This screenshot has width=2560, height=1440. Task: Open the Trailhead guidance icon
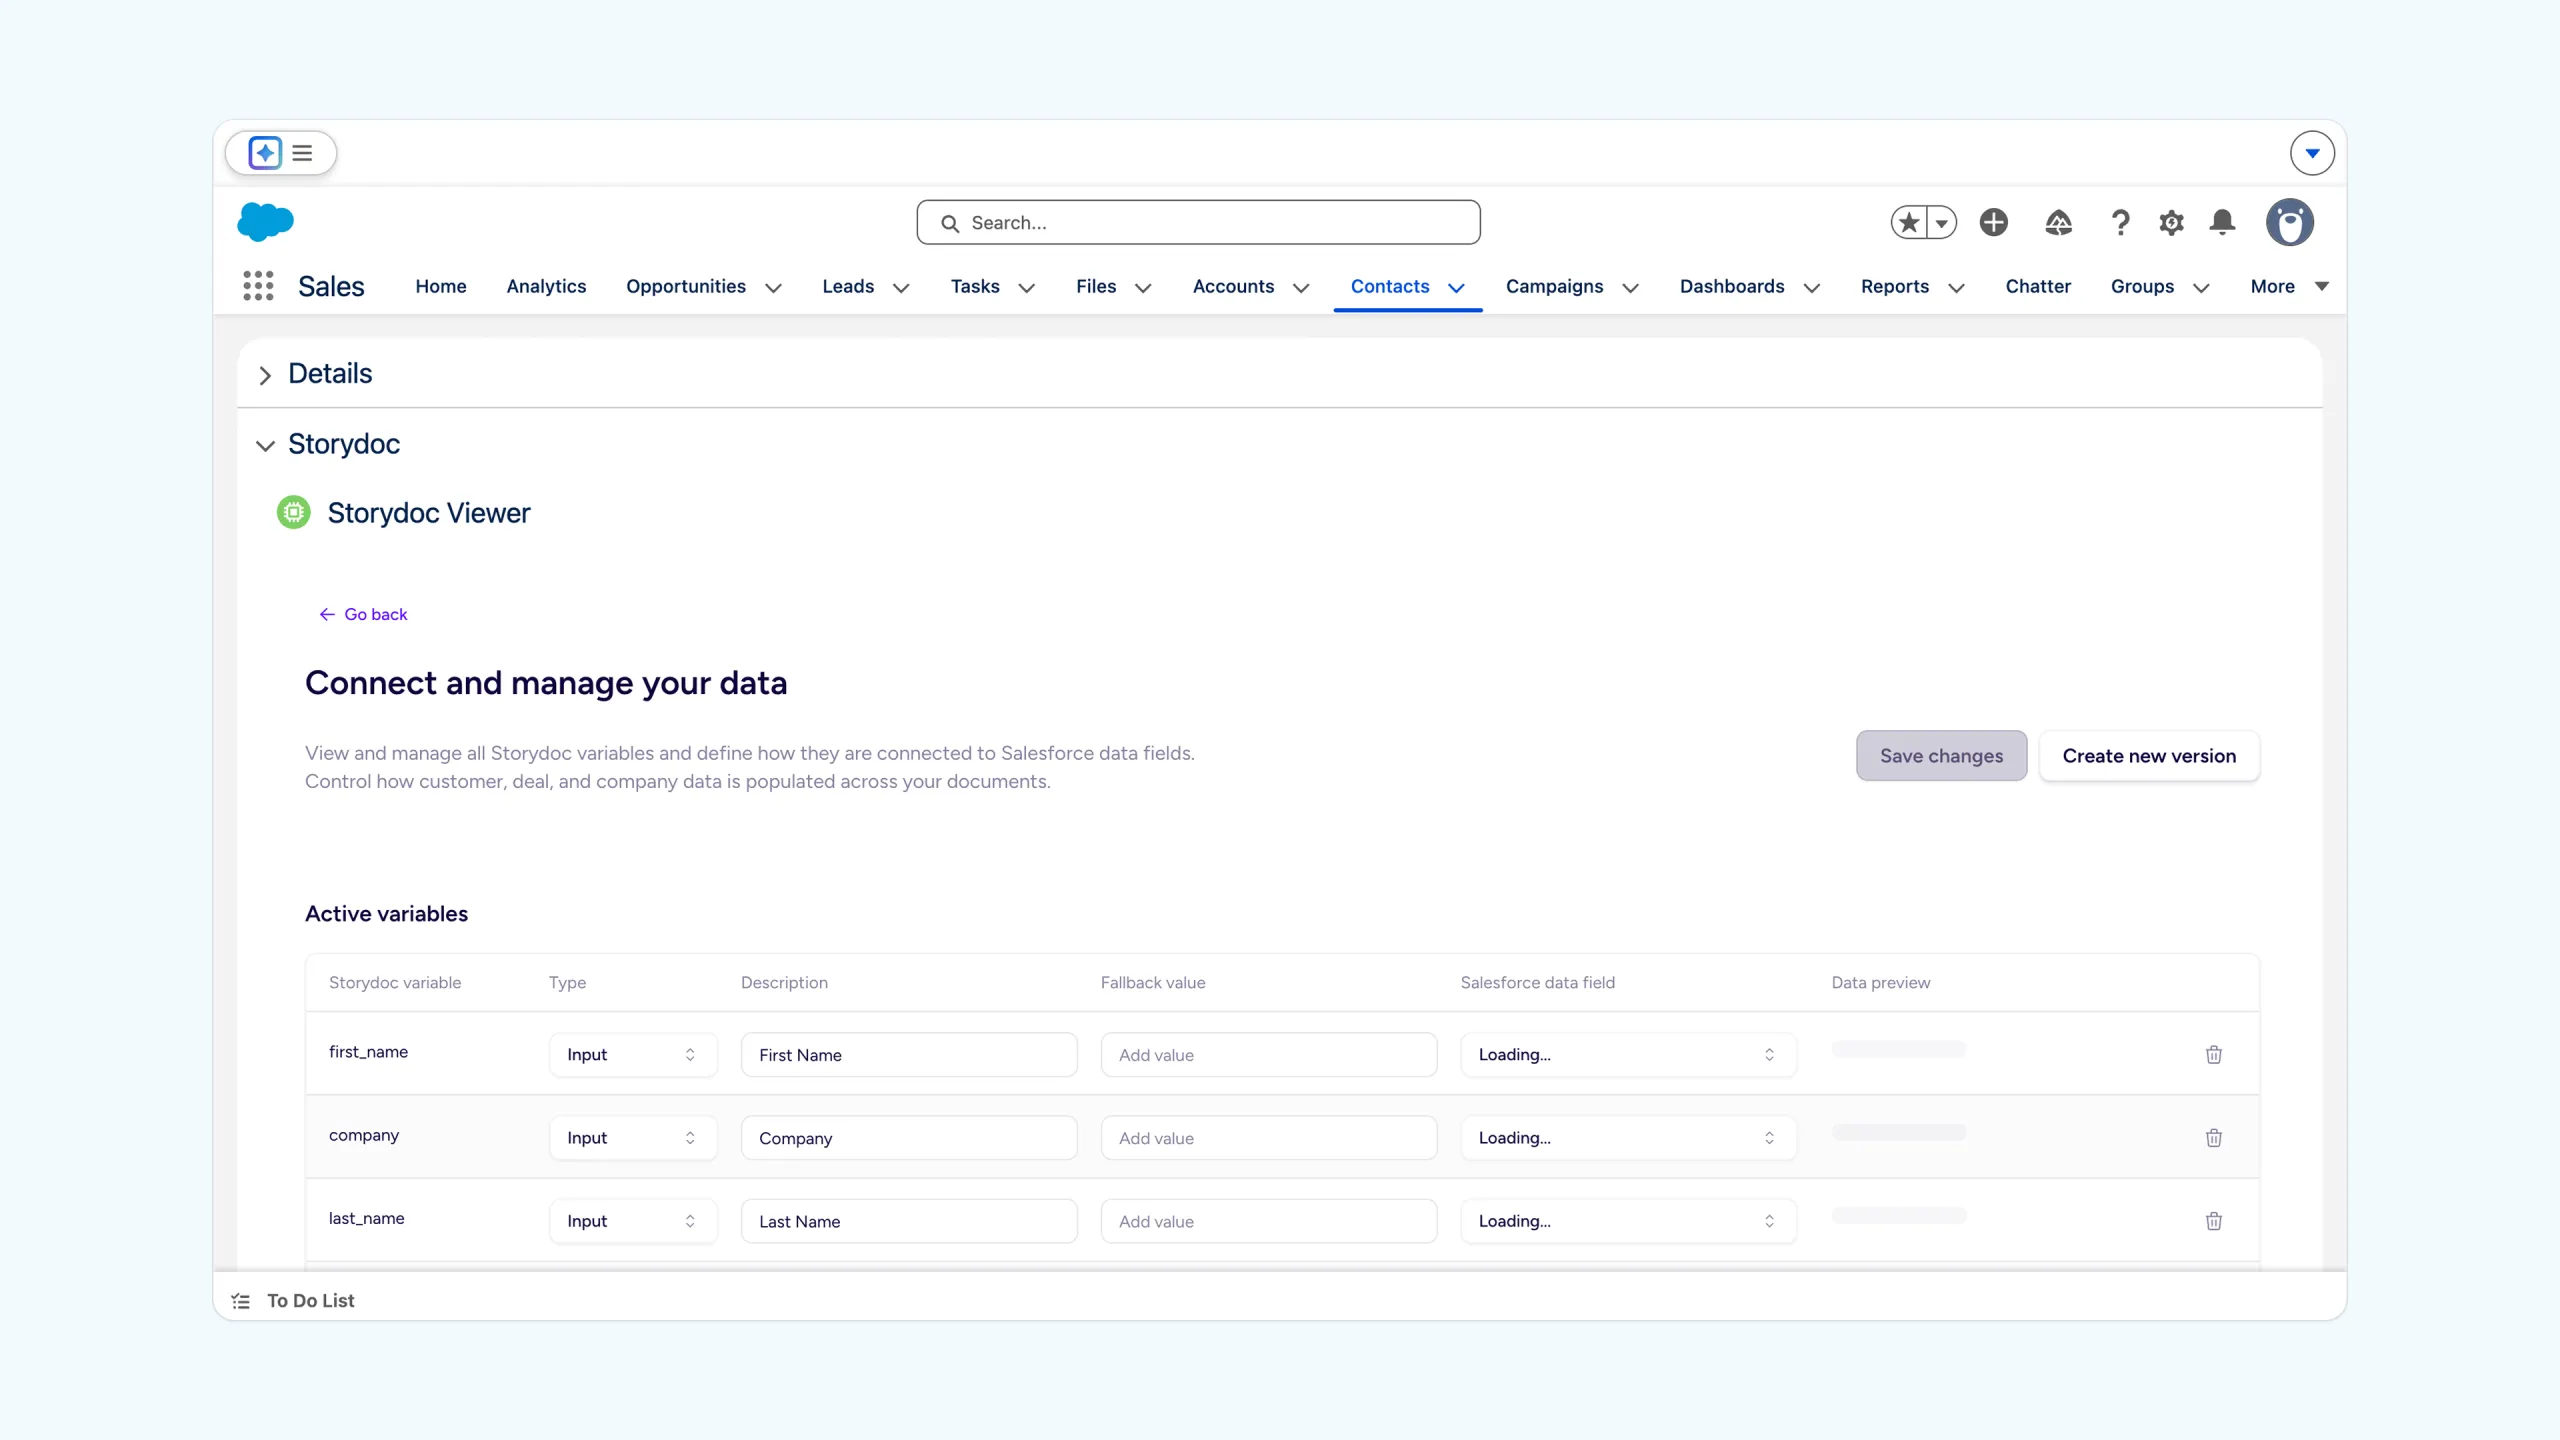point(2058,222)
